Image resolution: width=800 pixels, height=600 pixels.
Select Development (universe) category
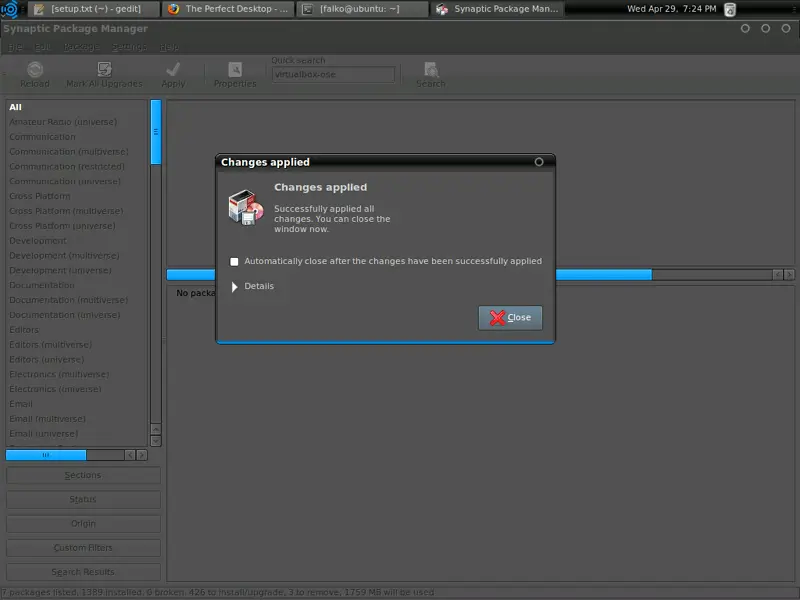point(78,270)
